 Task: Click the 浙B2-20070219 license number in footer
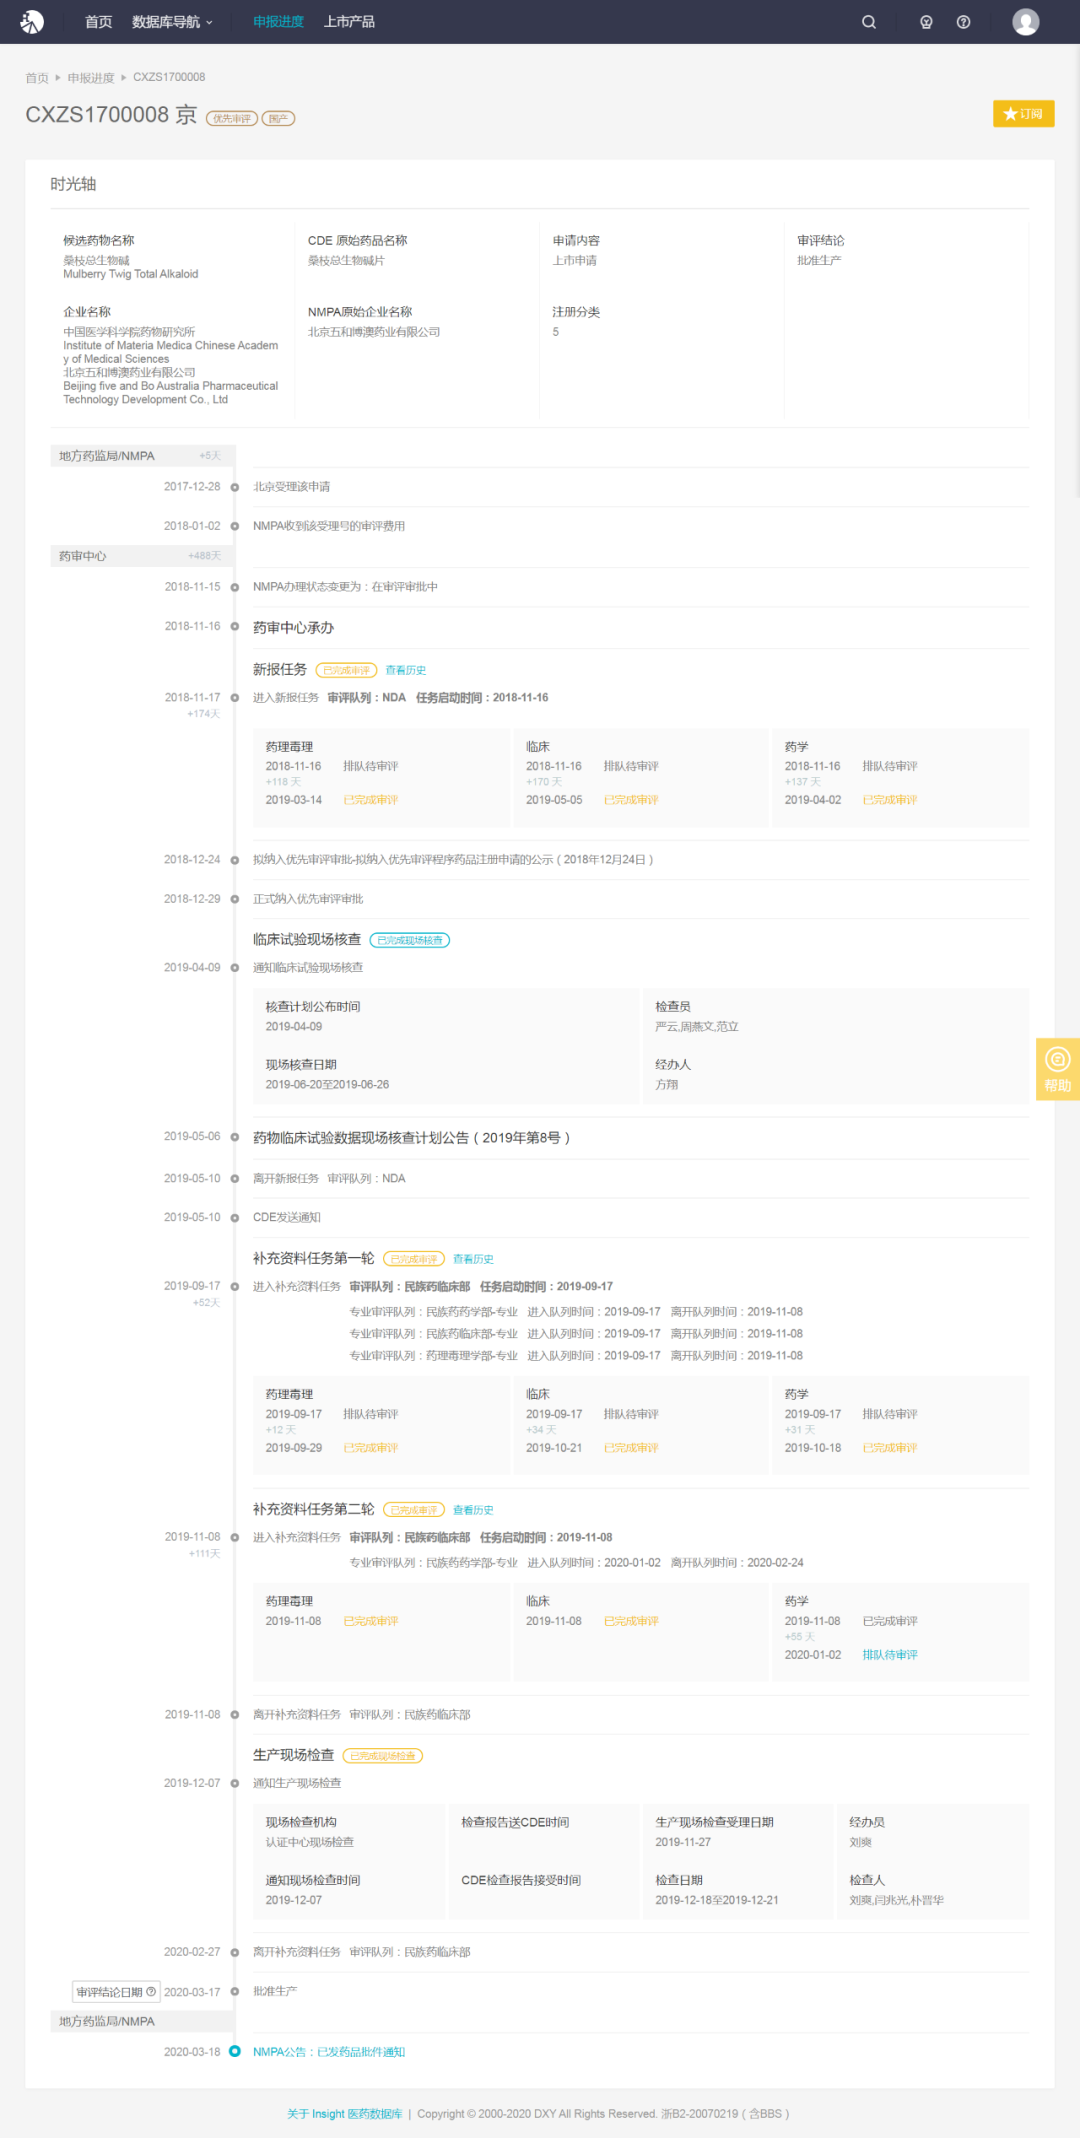(x=700, y=2113)
